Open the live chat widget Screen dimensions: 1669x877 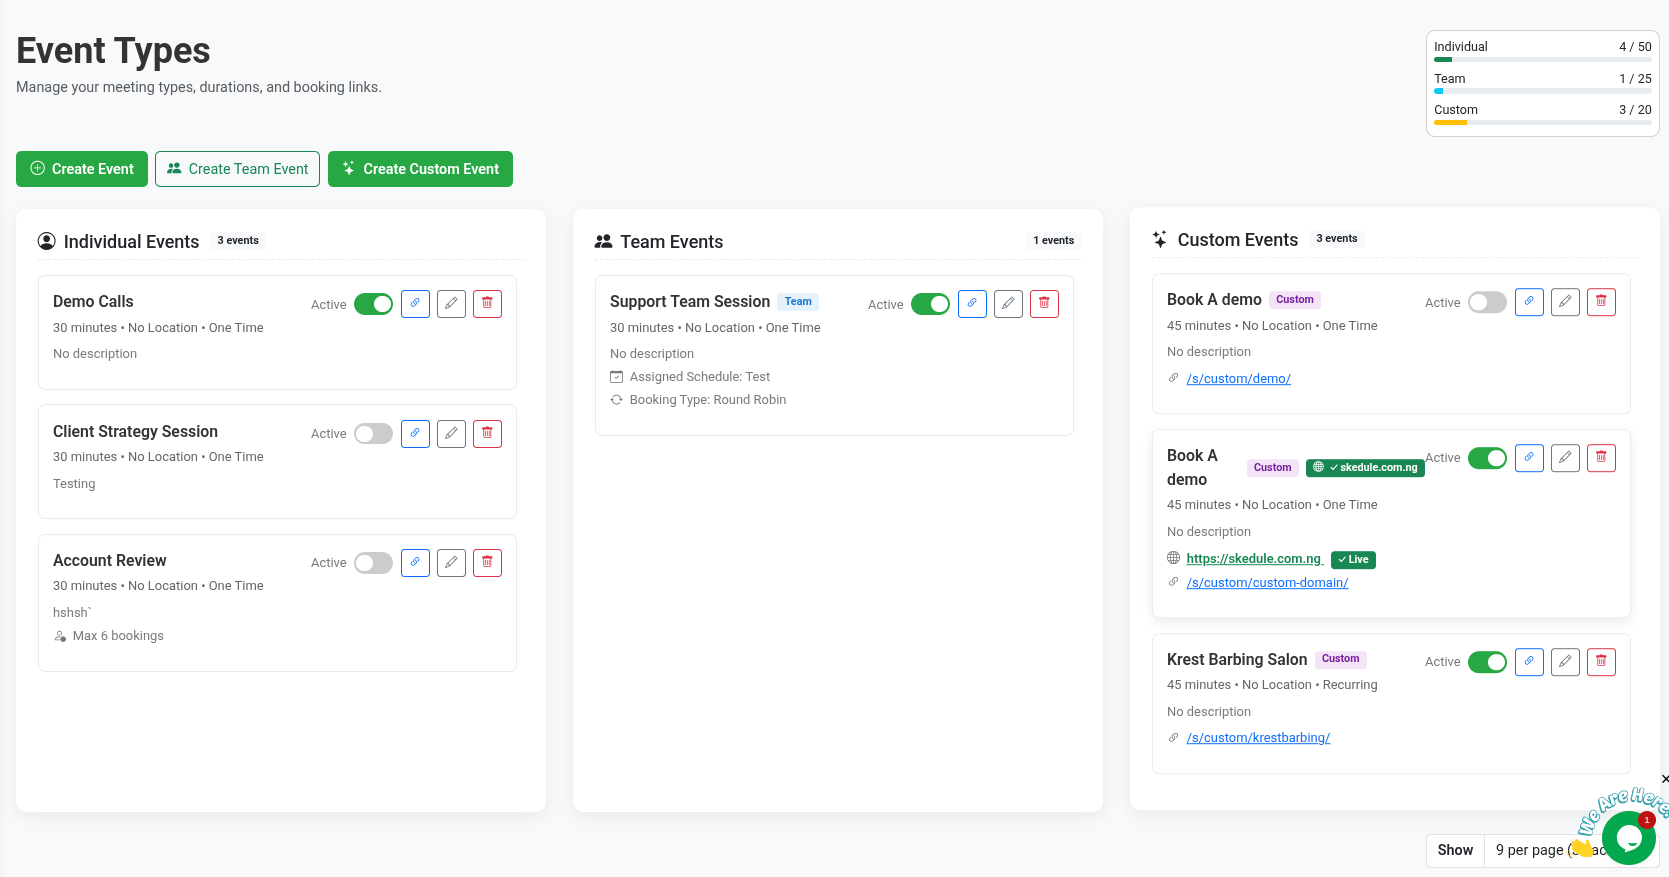click(1628, 838)
